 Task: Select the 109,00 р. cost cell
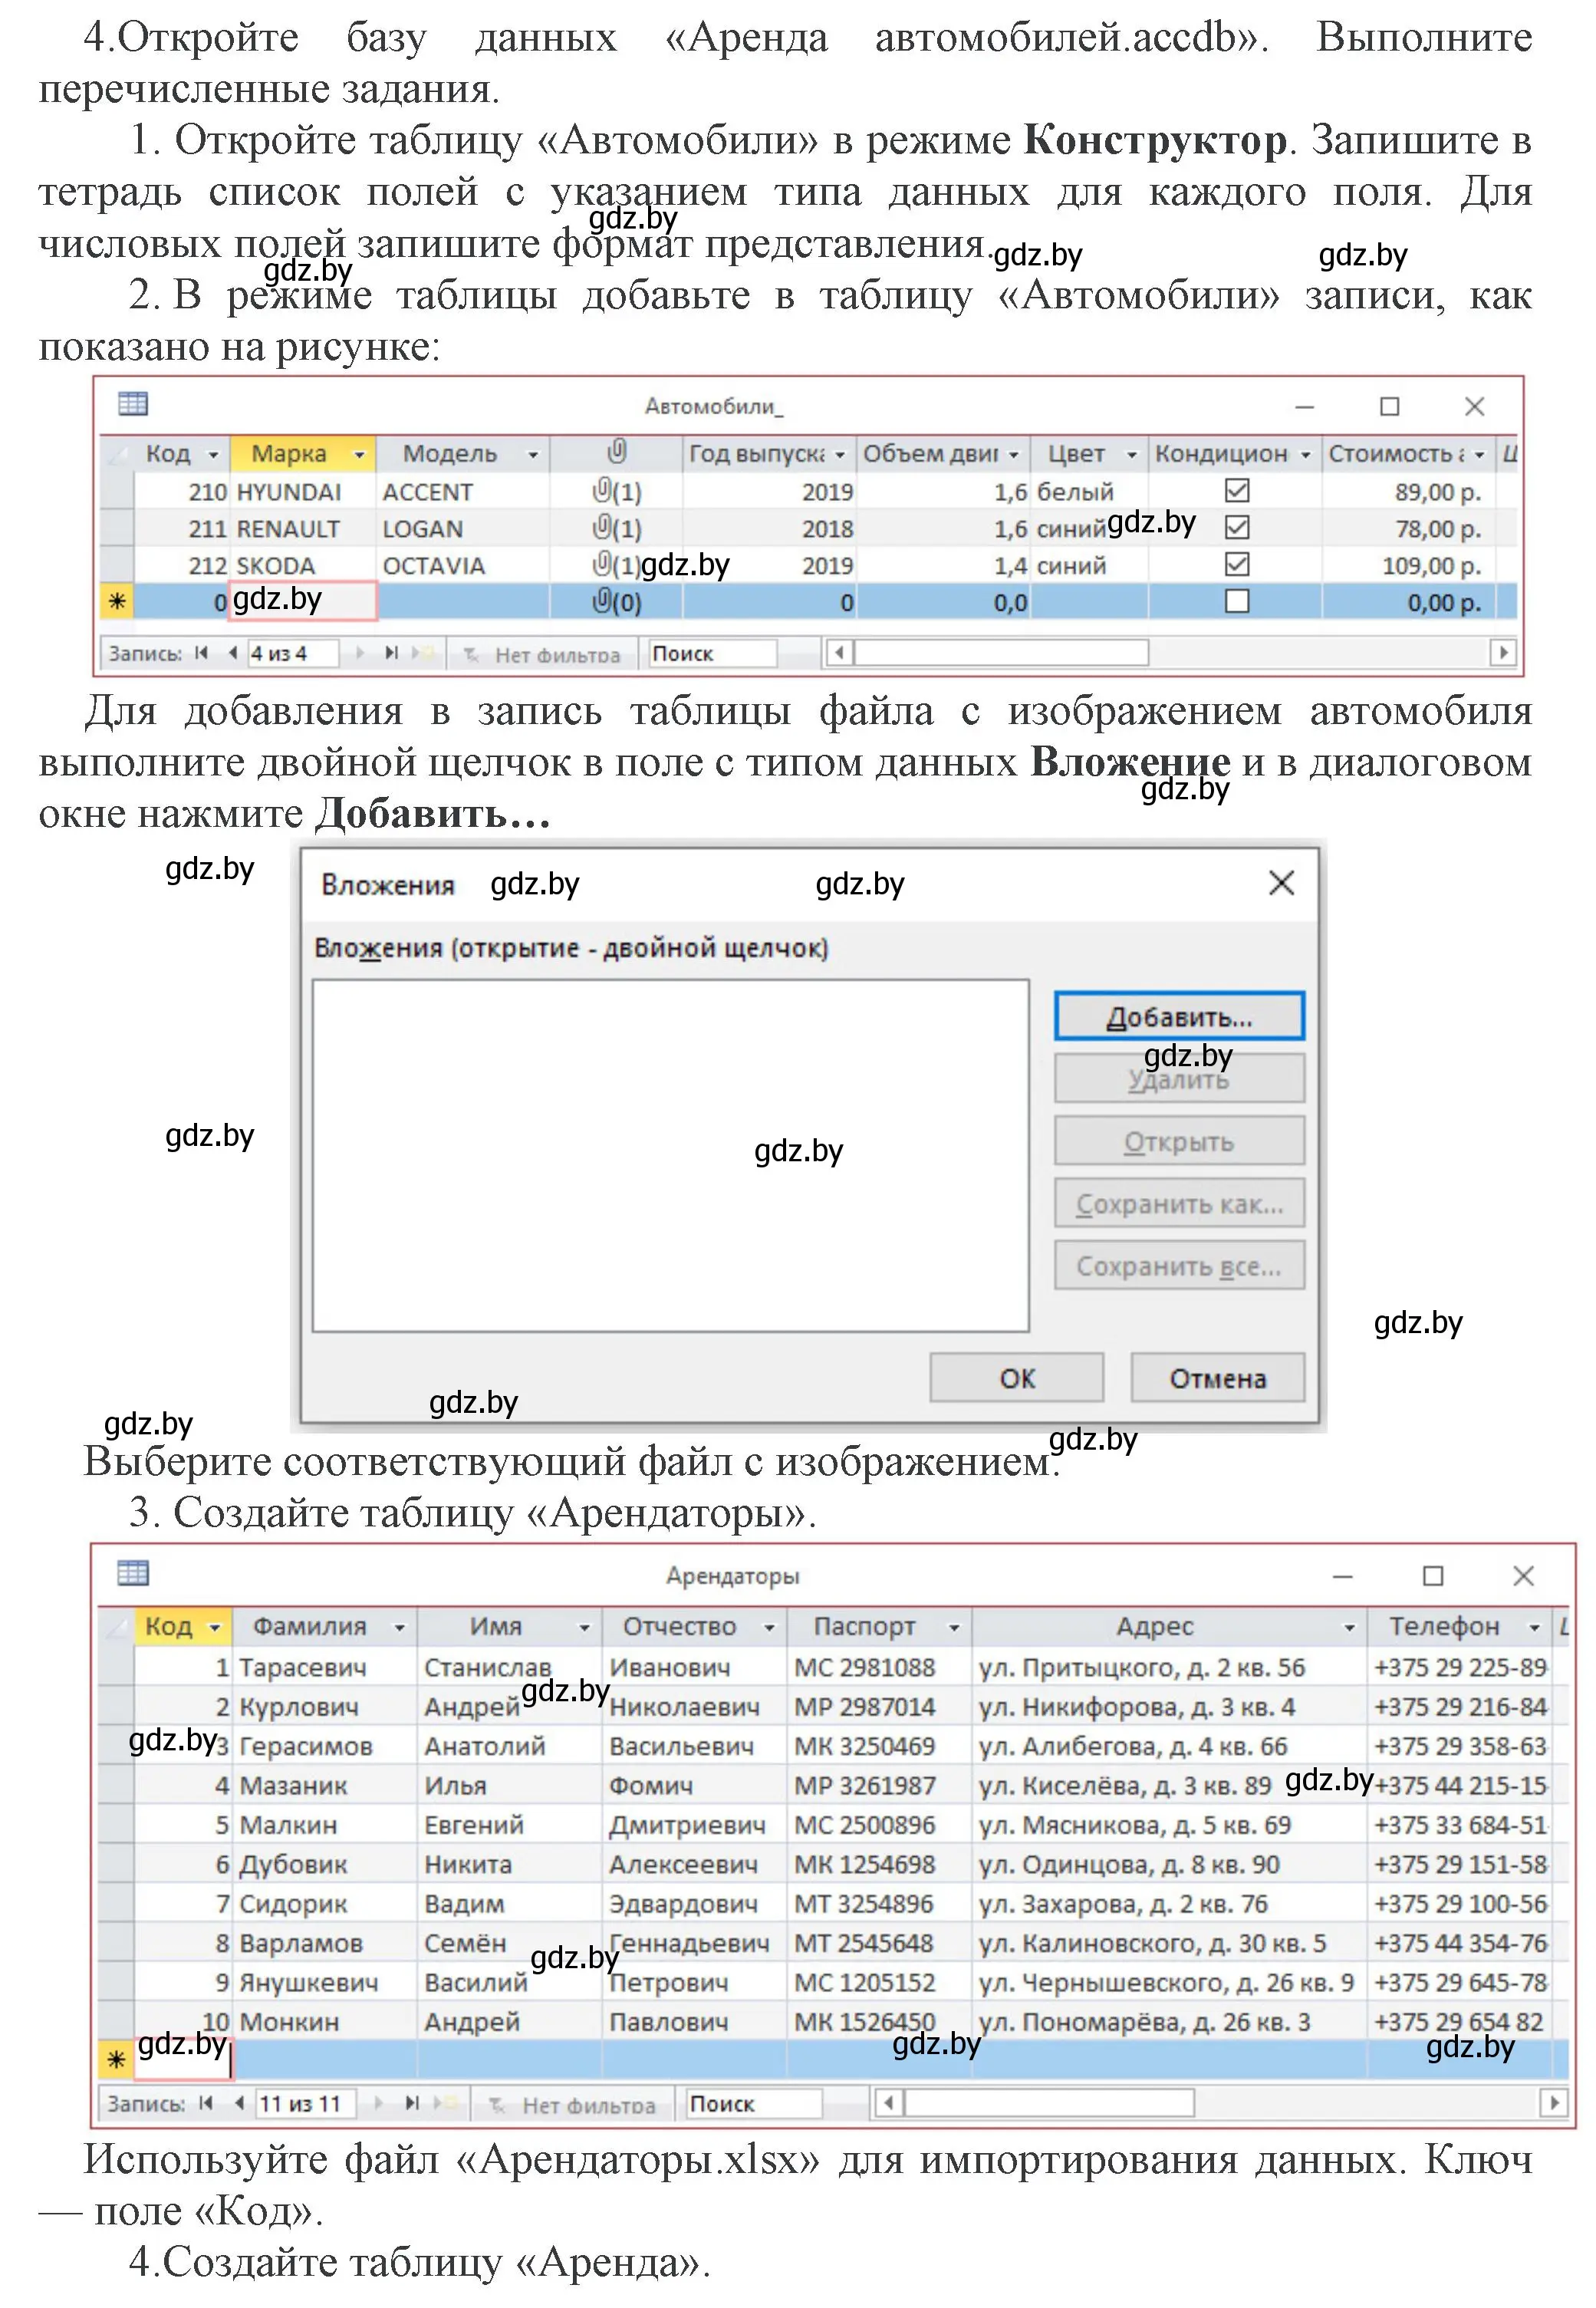[1408, 565]
